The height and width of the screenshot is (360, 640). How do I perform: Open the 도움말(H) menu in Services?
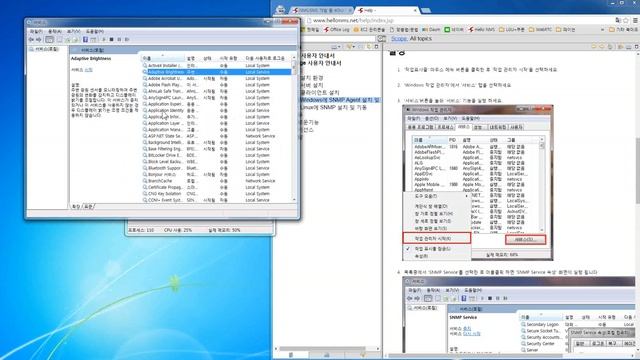pyautogui.click(x=94, y=31)
